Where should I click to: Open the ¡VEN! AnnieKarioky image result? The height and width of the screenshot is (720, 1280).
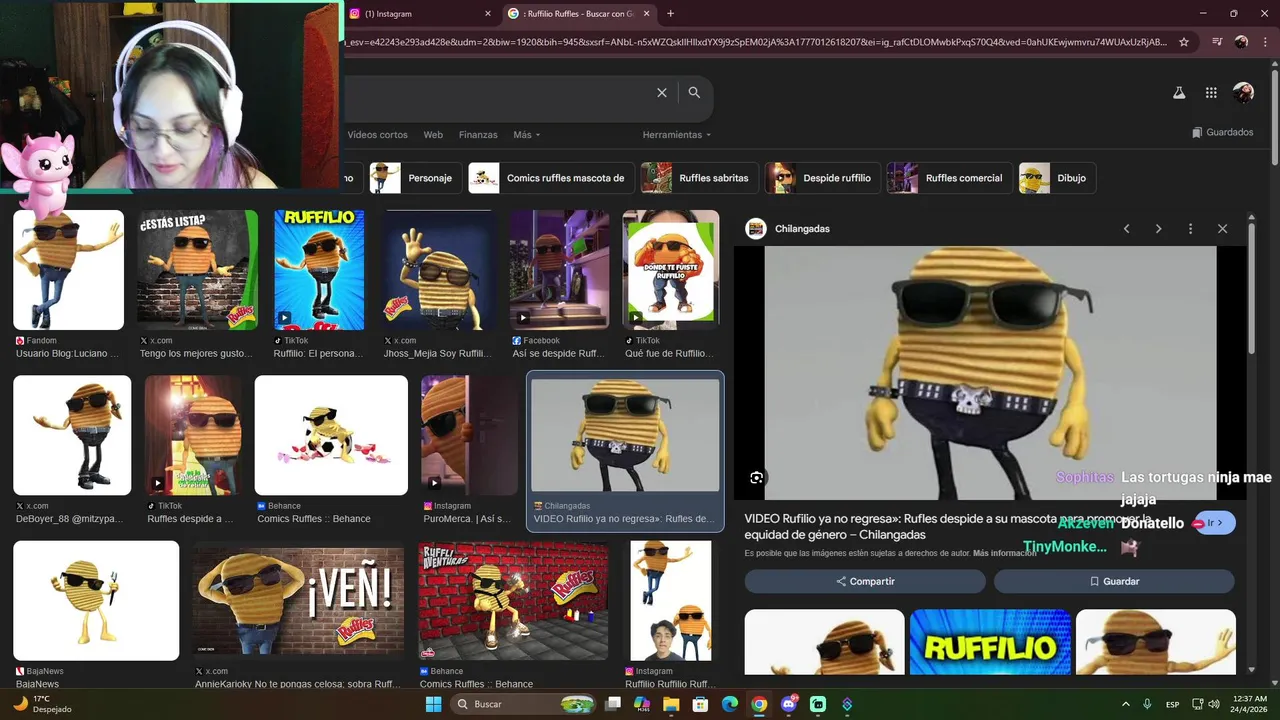[x=298, y=600]
